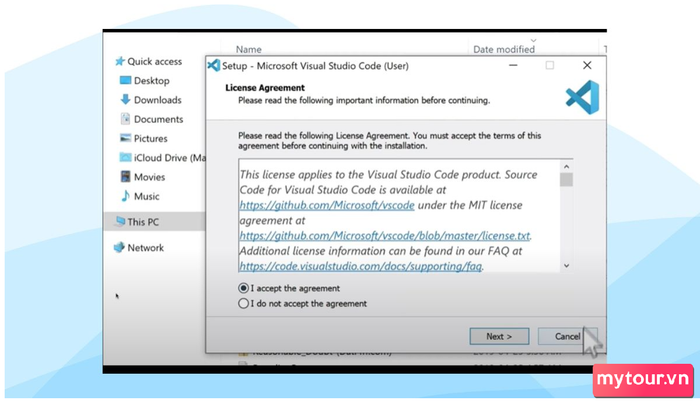Viewport: 700px width, 405px height.
Task: Click the large VS Code logo in header
Action: [583, 97]
